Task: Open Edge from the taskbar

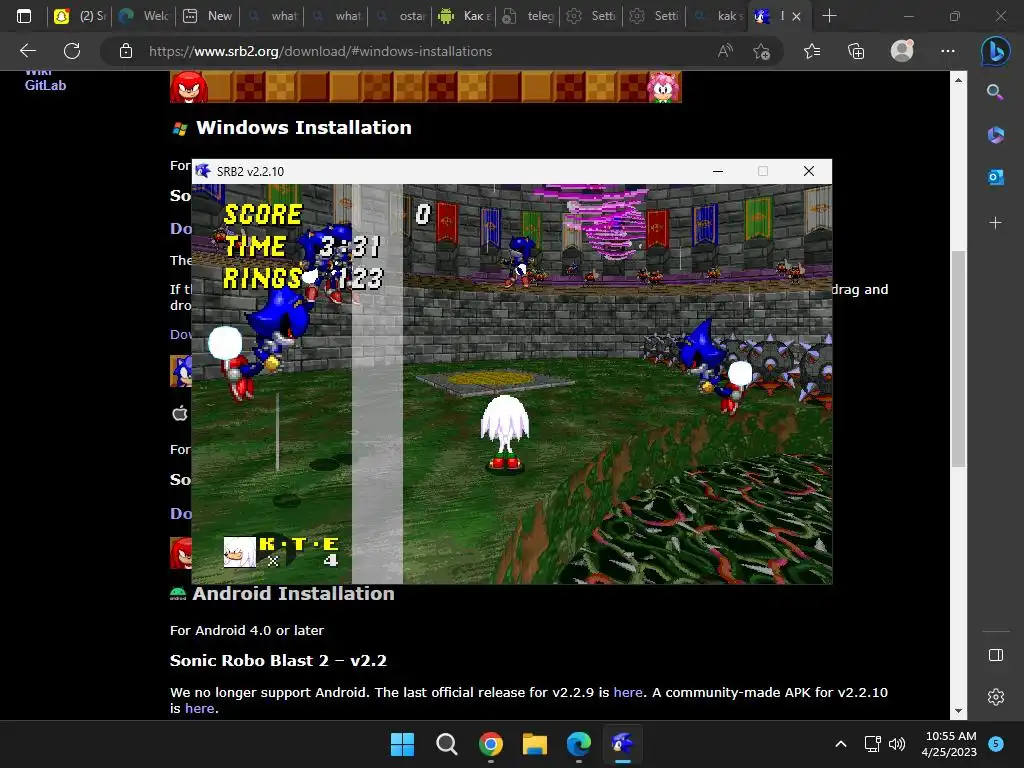Action: (x=579, y=744)
